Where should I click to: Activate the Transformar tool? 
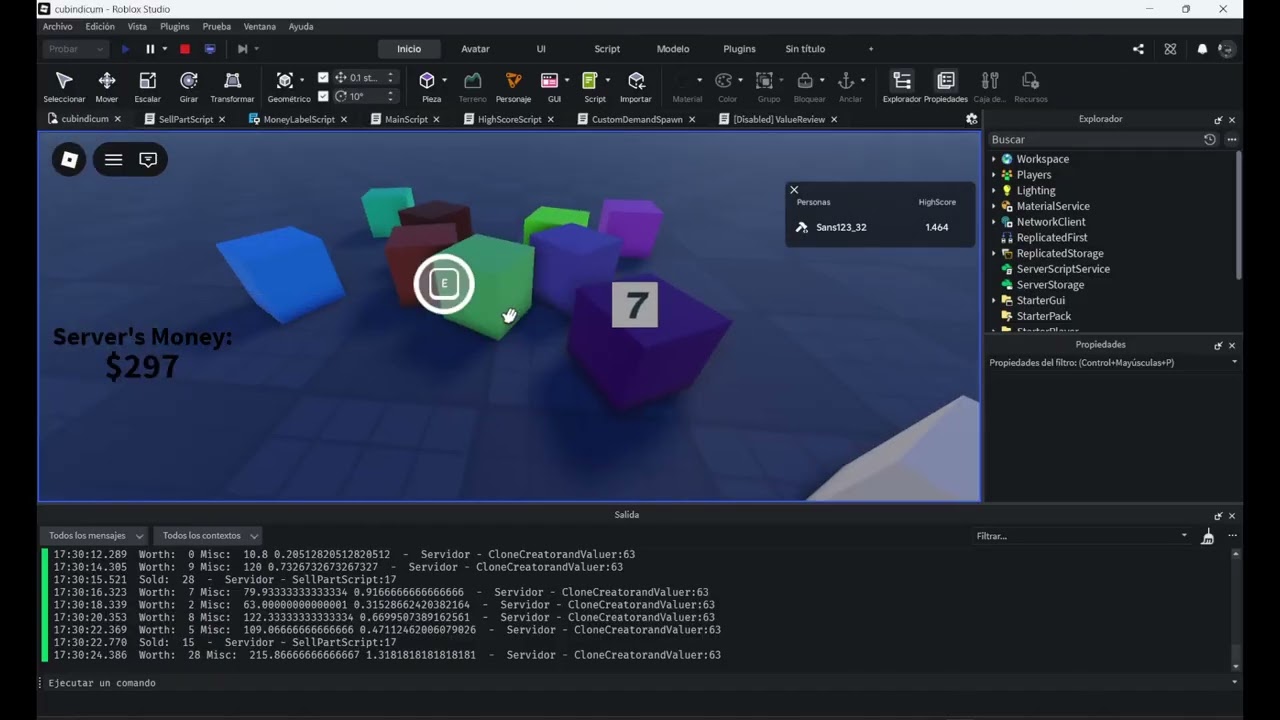point(232,87)
